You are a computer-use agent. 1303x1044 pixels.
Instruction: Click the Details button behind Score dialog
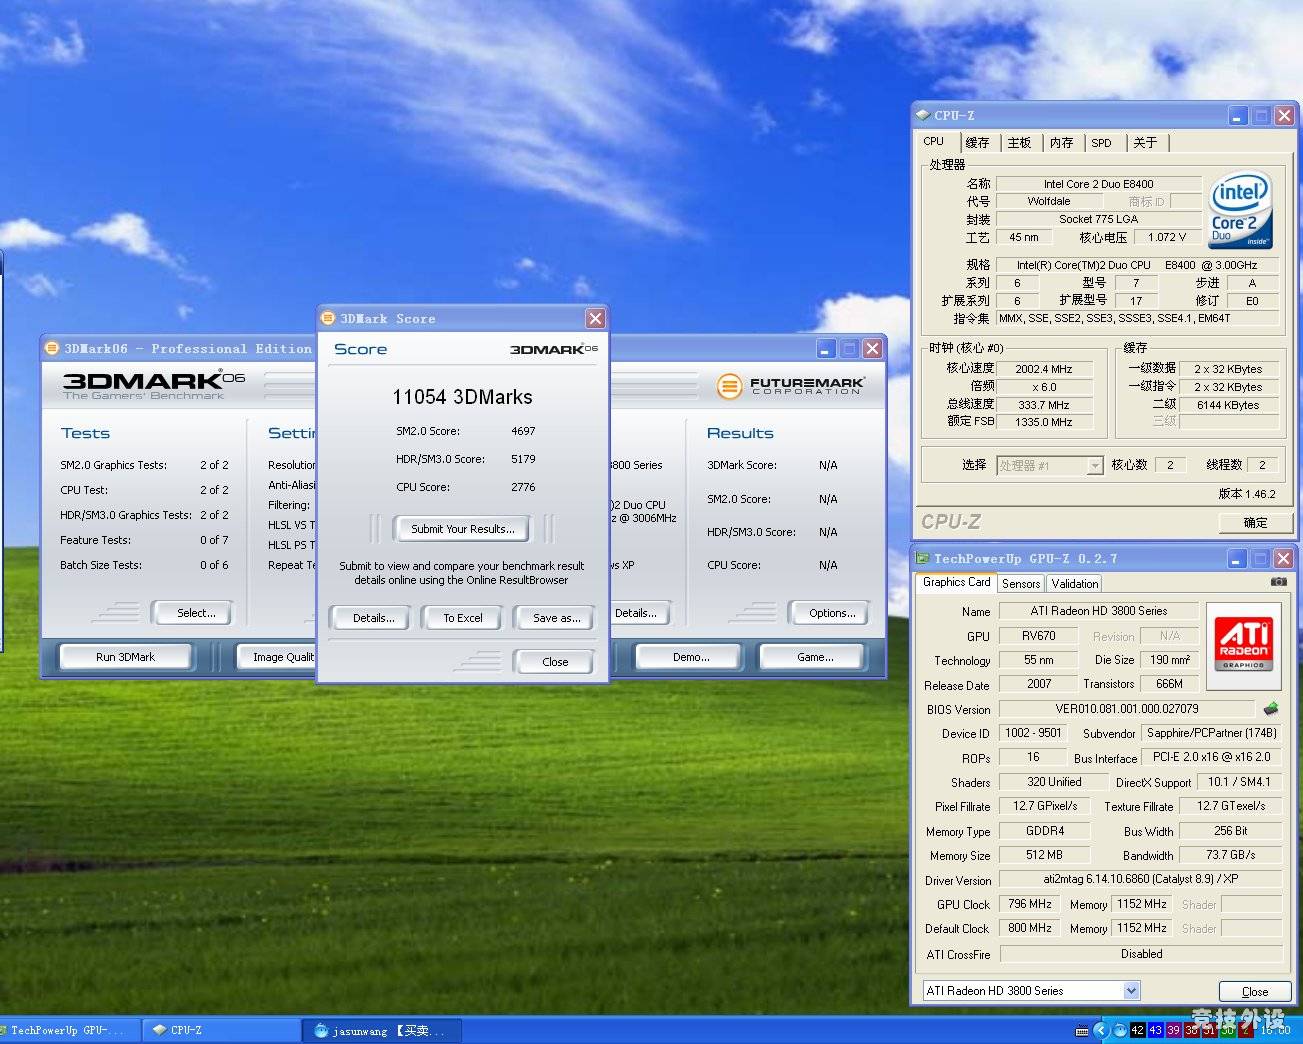[639, 613]
